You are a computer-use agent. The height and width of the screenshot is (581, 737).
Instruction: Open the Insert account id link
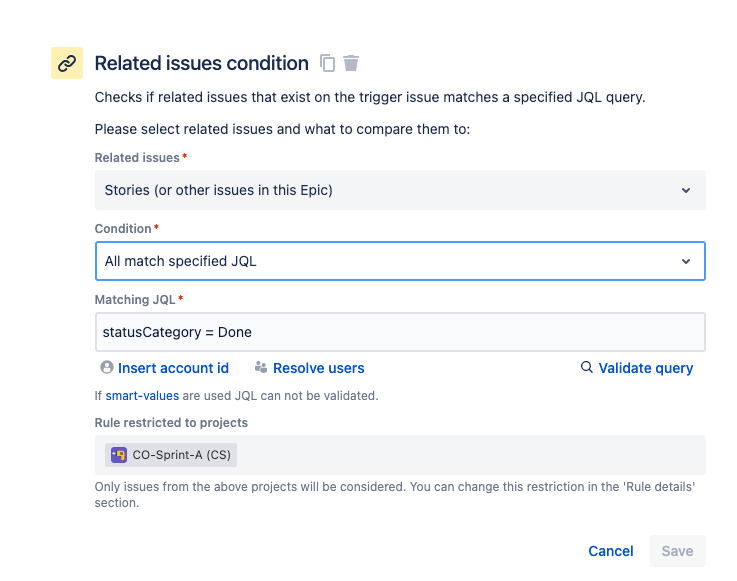point(173,368)
